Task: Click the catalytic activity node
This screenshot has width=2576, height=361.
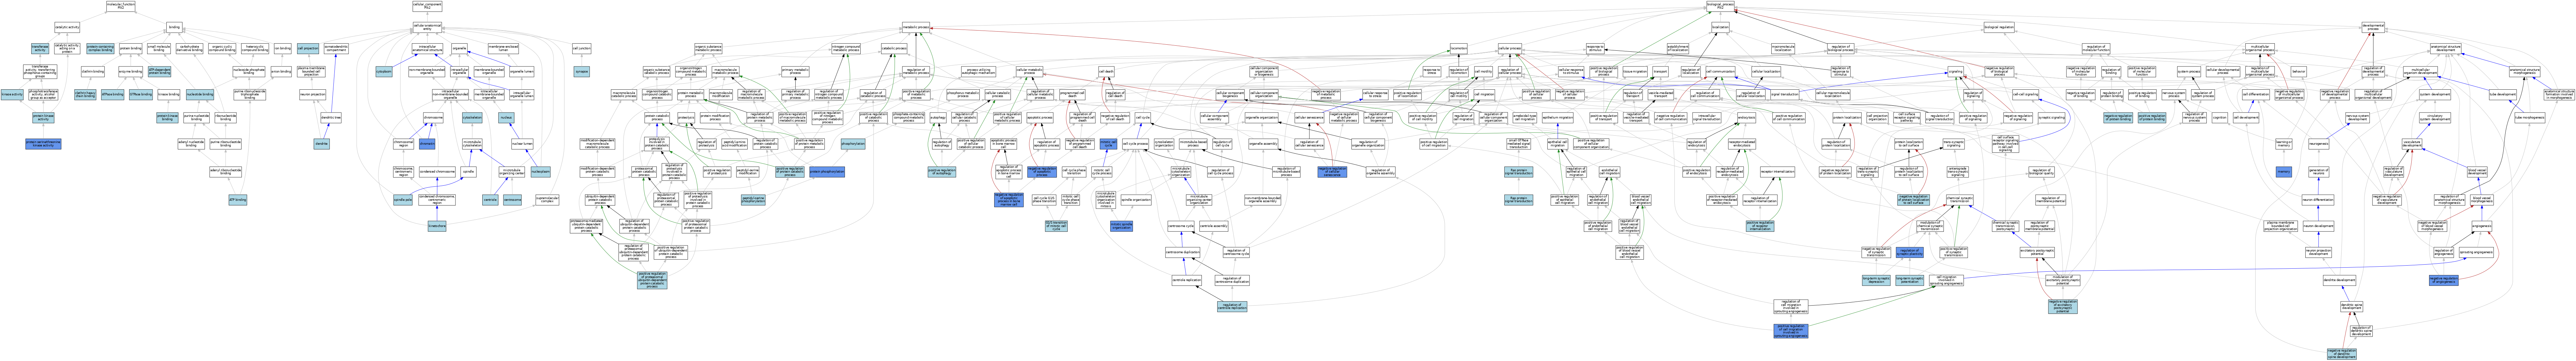Action: (67, 27)
